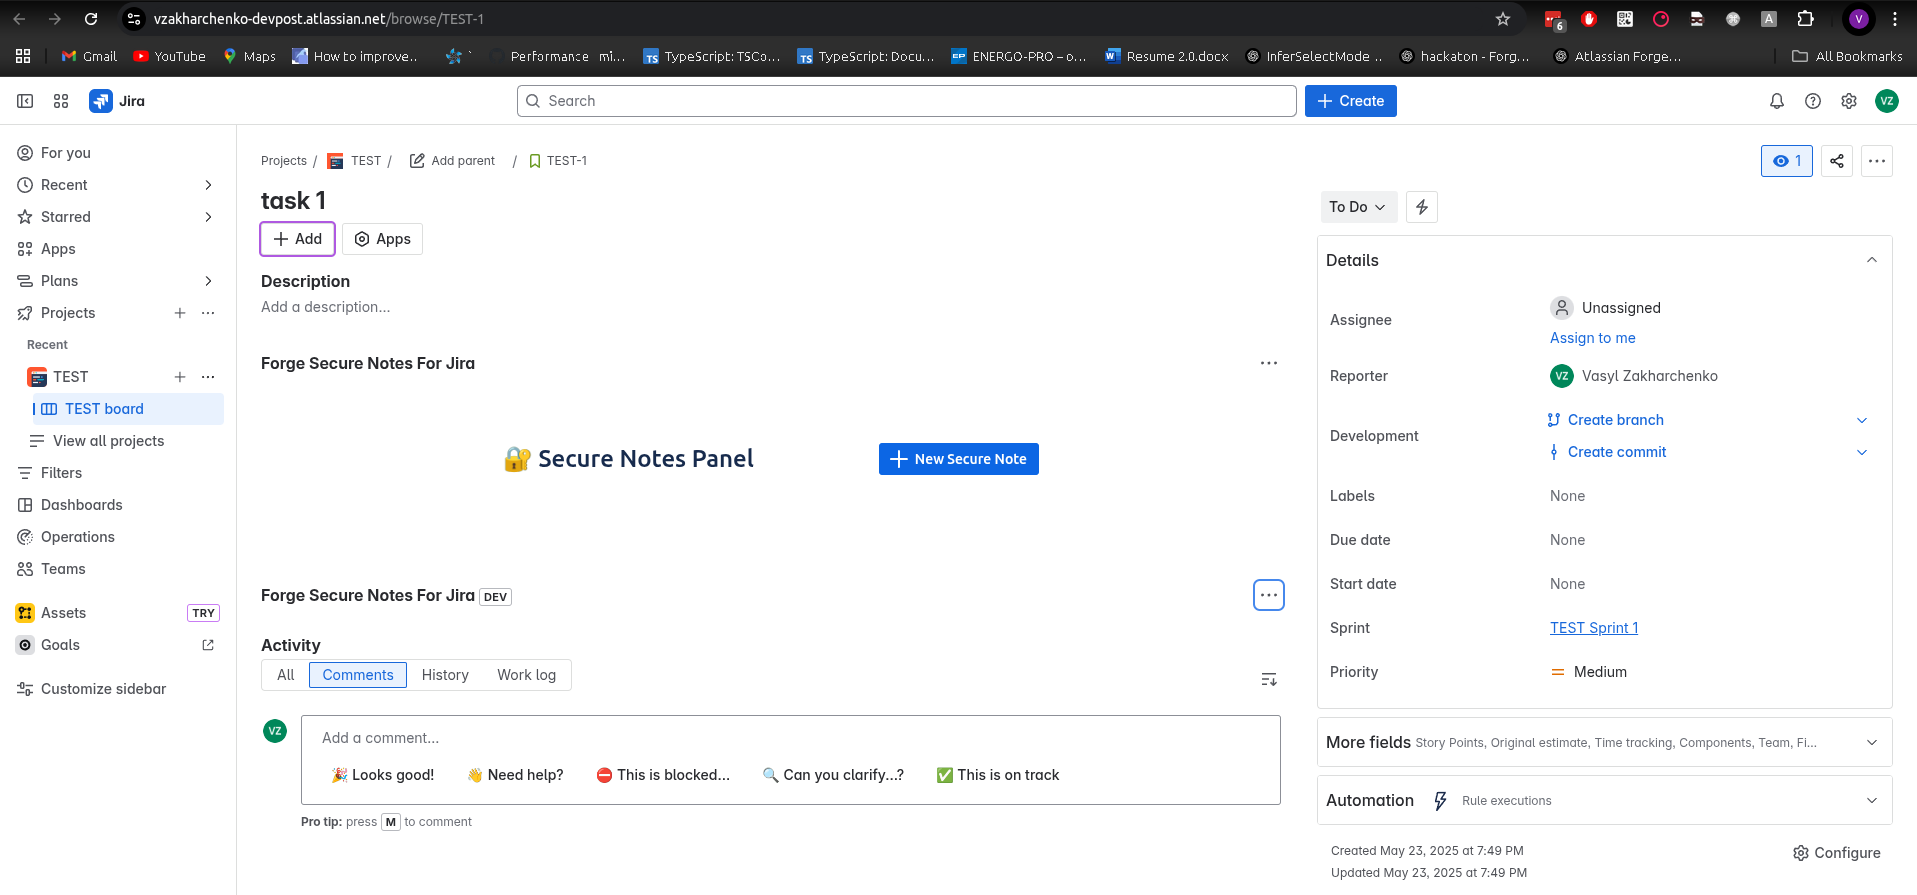Select the Work log activity tab
The width and height of the screenshot is (1917, 895).
(x=527, y=675)
